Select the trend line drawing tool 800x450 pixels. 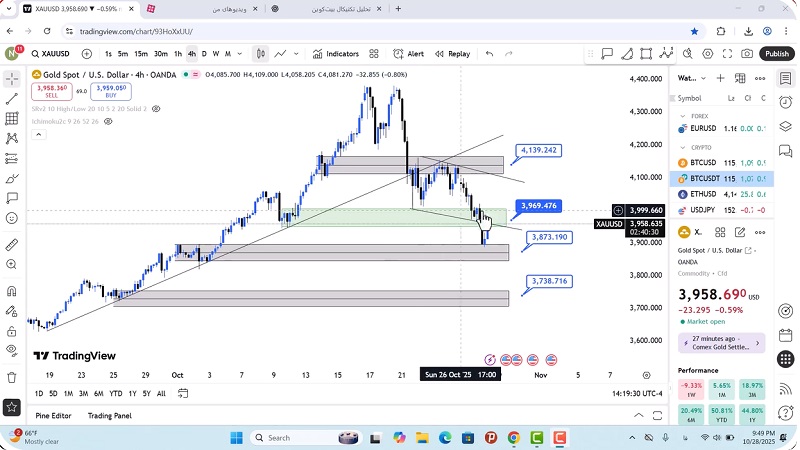click(x=12, y=99)
